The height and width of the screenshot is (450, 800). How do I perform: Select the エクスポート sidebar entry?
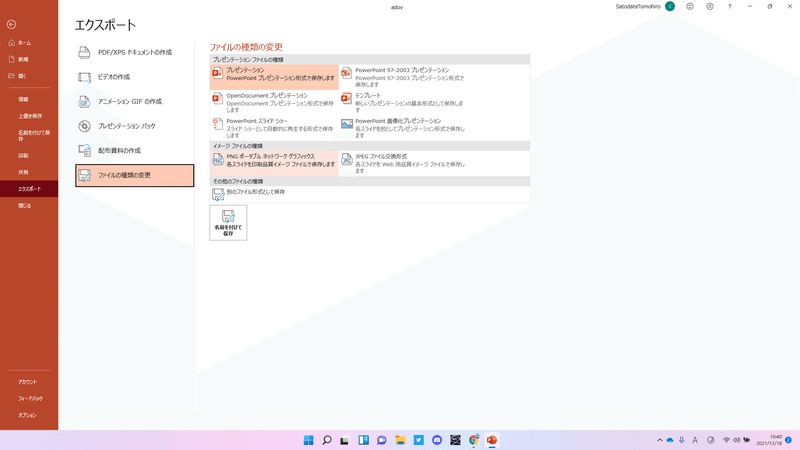[x=29, y=189]
